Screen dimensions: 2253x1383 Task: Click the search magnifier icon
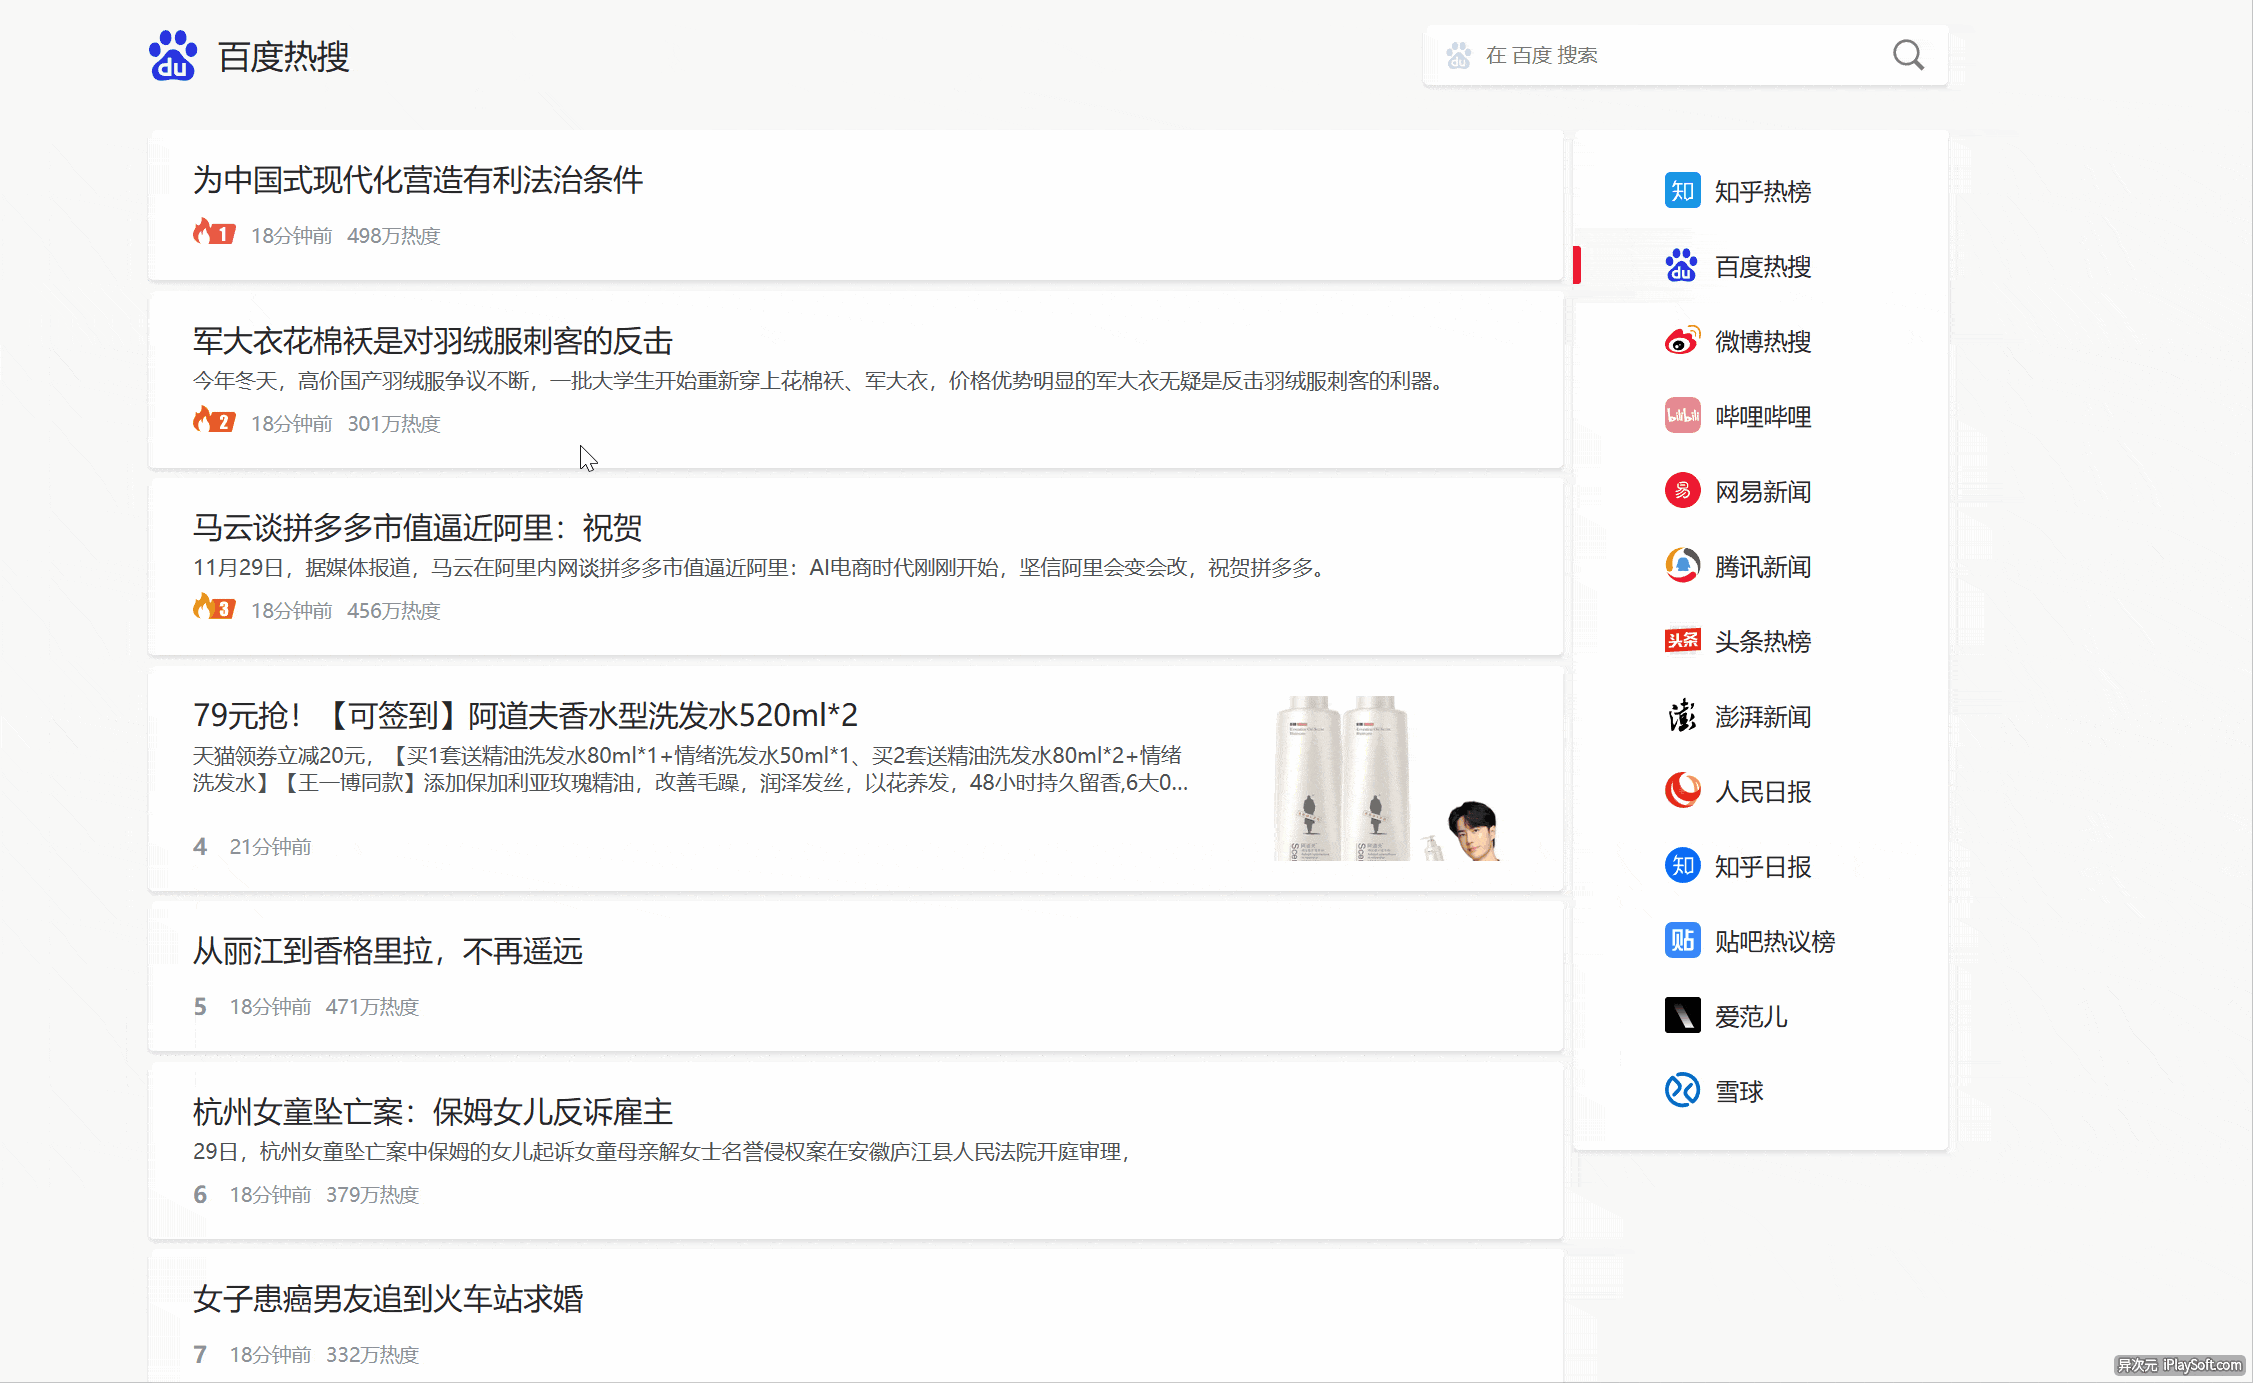pos(1907,55)
